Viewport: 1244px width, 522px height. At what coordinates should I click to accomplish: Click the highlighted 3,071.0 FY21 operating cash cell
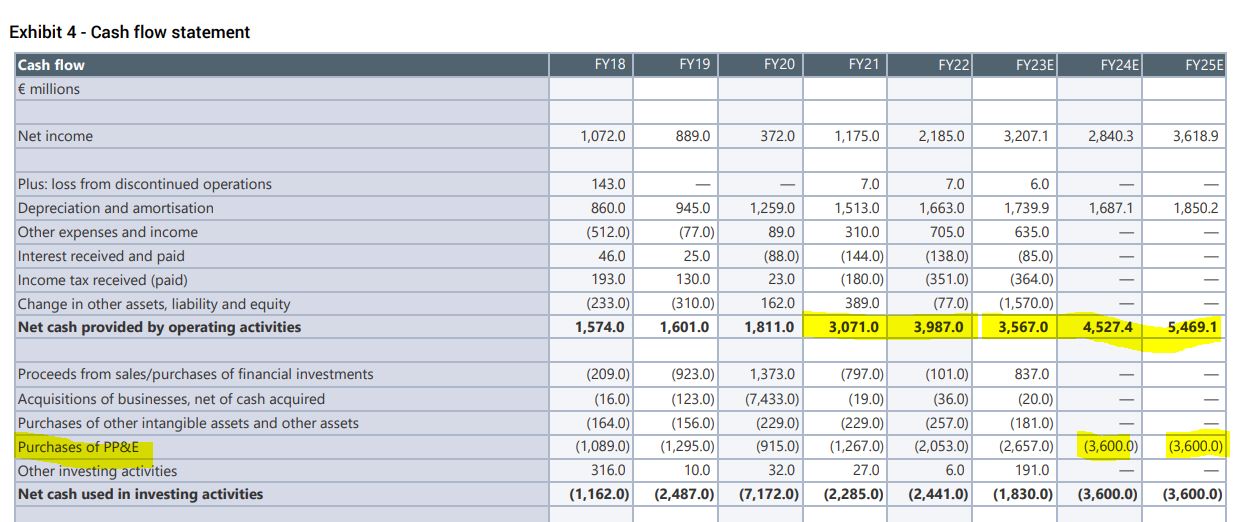click(853, 327)
